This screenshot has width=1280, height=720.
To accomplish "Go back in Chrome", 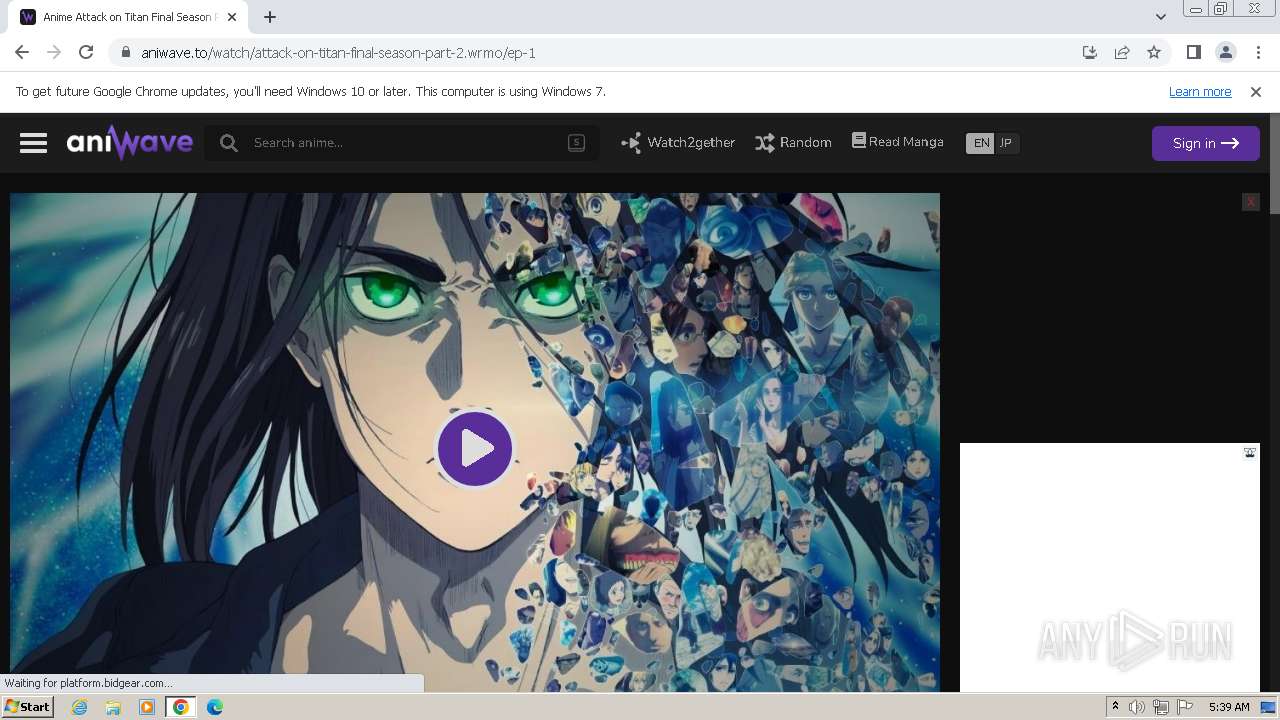I will pos(22,52).
